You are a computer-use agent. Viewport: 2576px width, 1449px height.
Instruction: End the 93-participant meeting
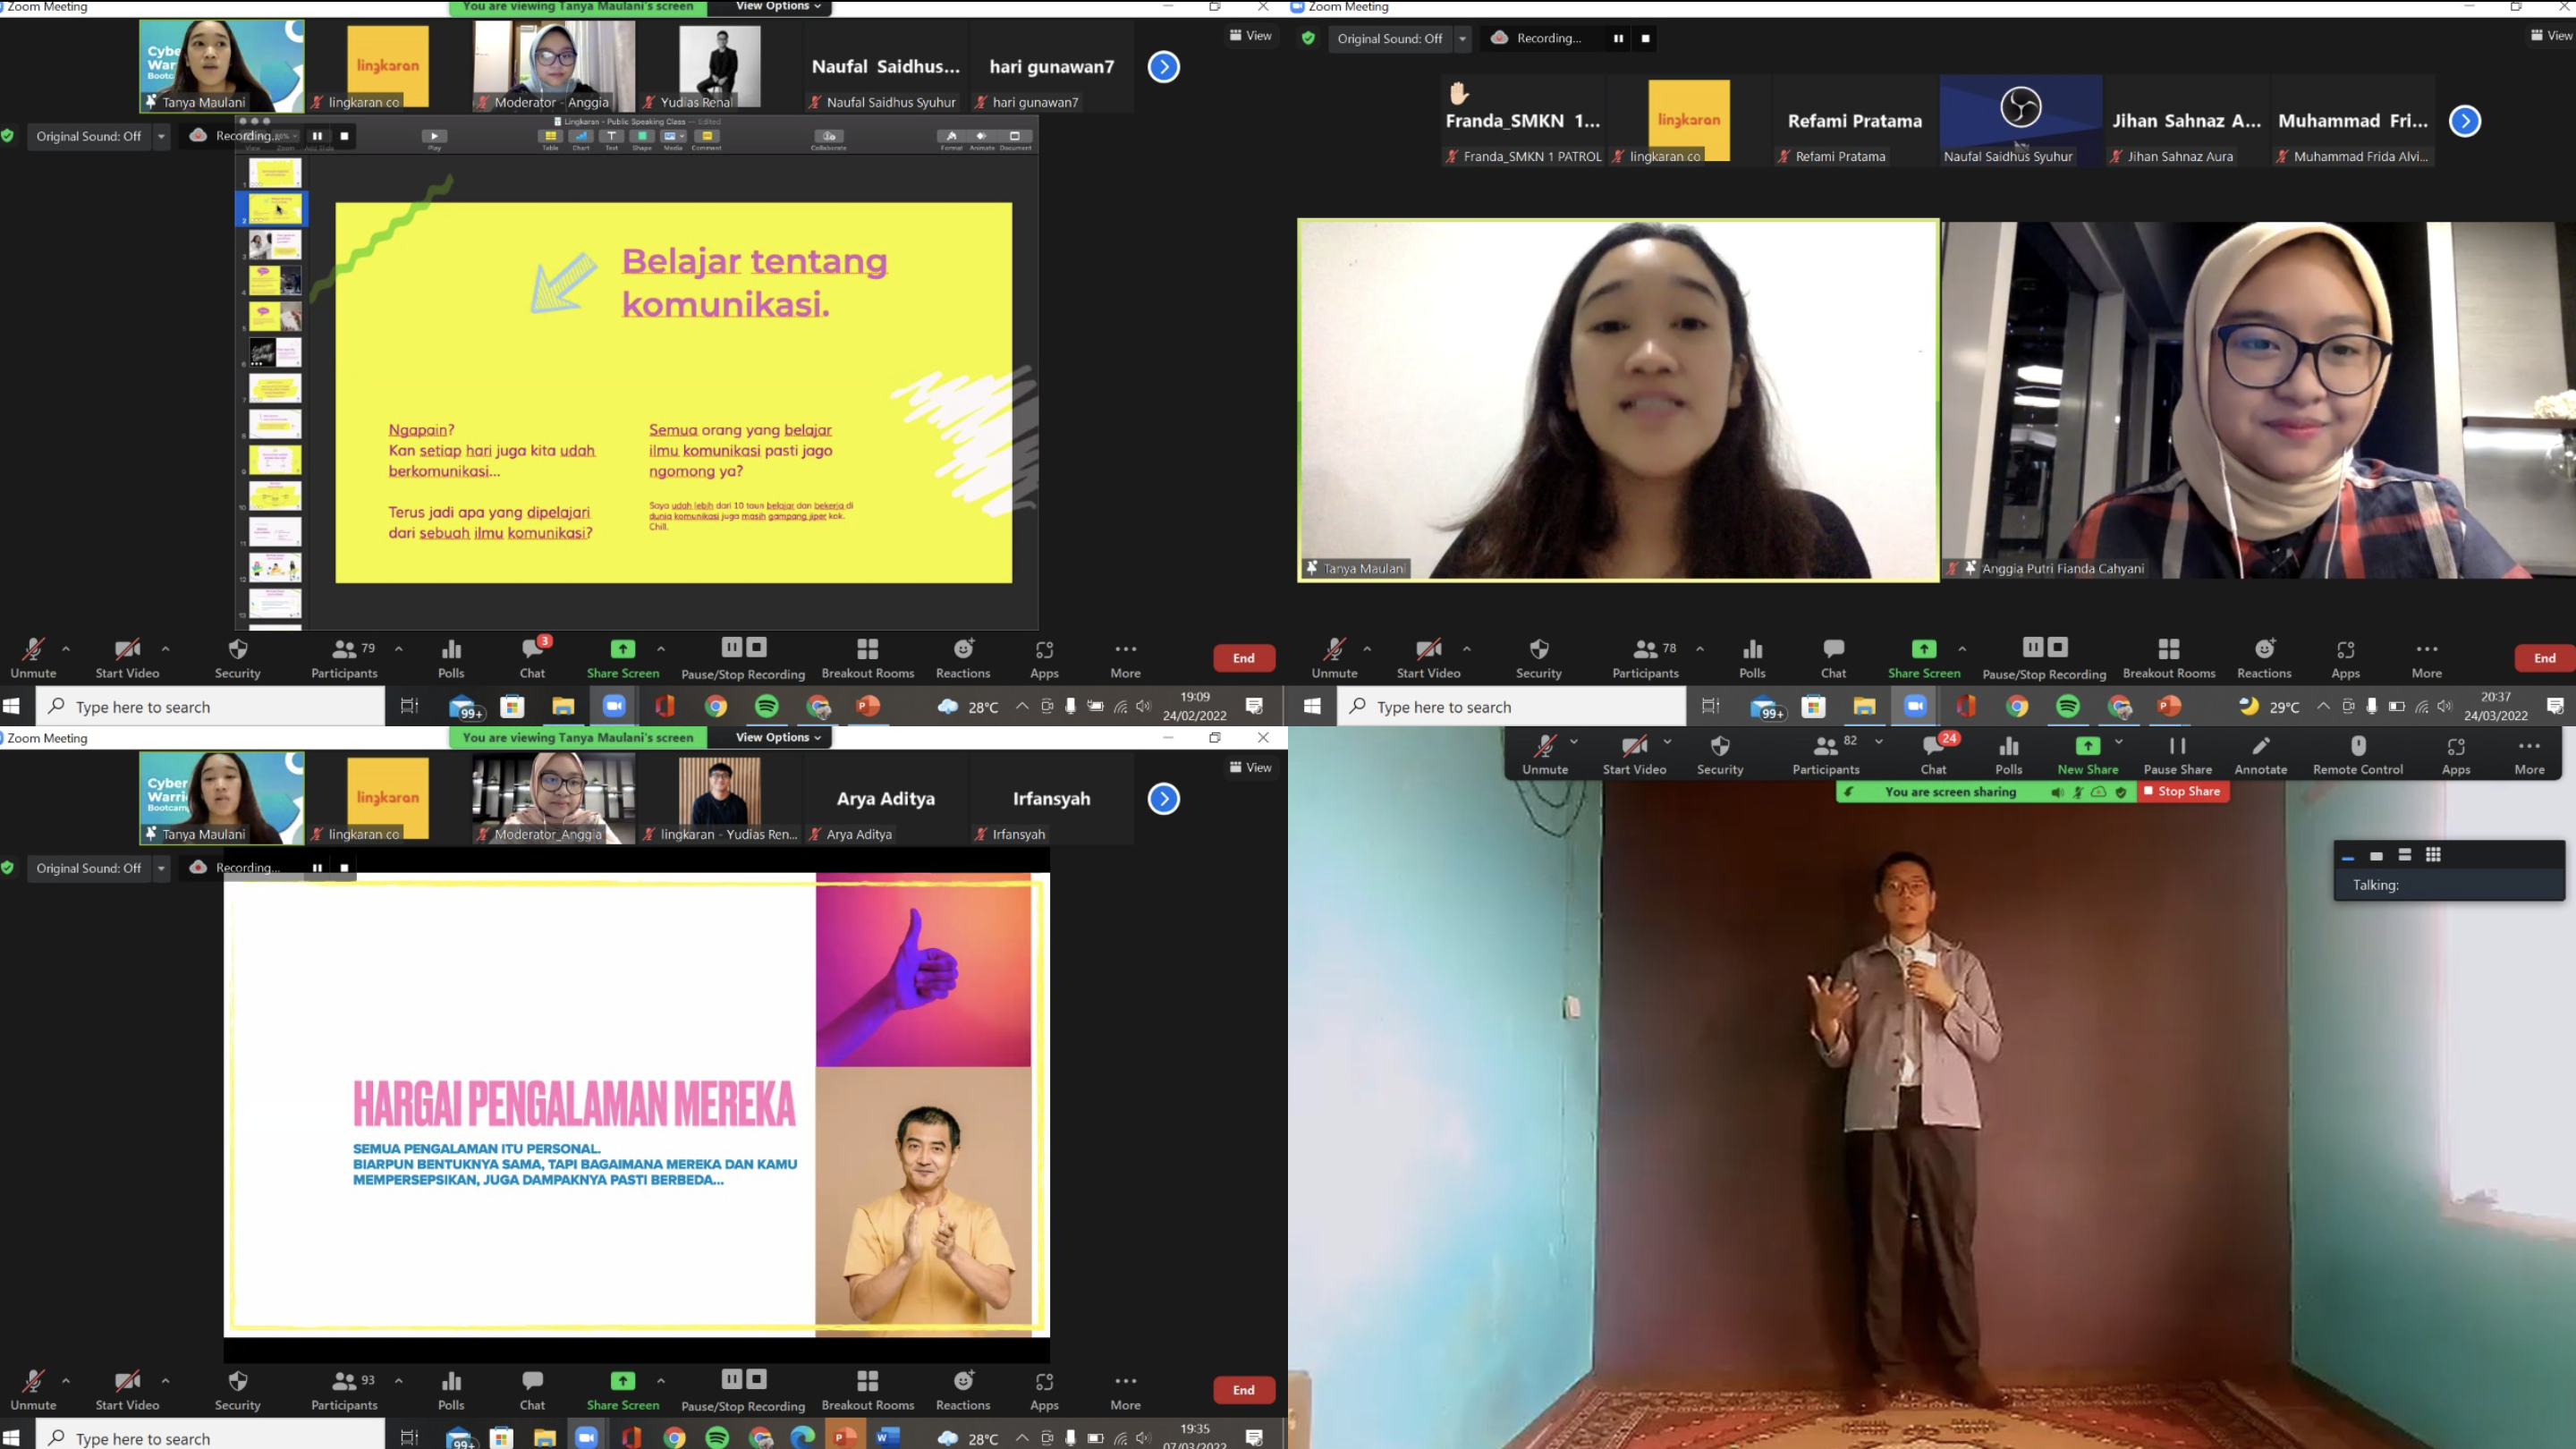point(1243,1390)
